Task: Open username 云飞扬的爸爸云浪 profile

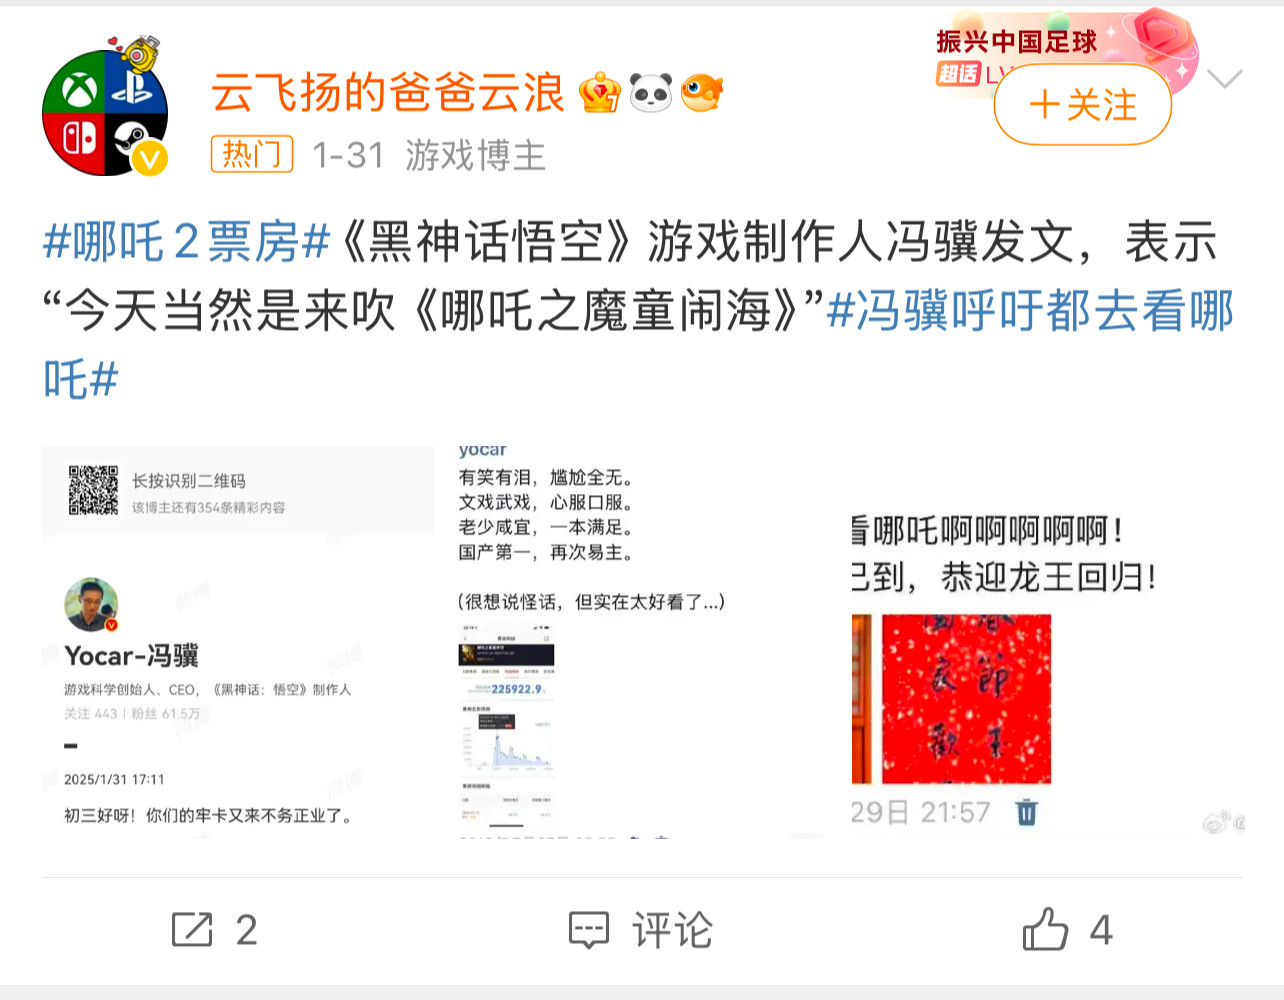Action: click(388, 93)
